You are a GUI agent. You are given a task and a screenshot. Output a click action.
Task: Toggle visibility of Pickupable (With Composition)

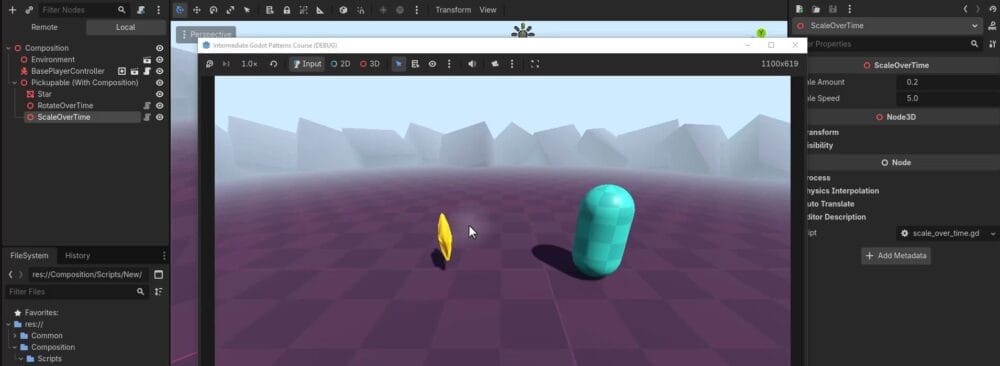159,83
